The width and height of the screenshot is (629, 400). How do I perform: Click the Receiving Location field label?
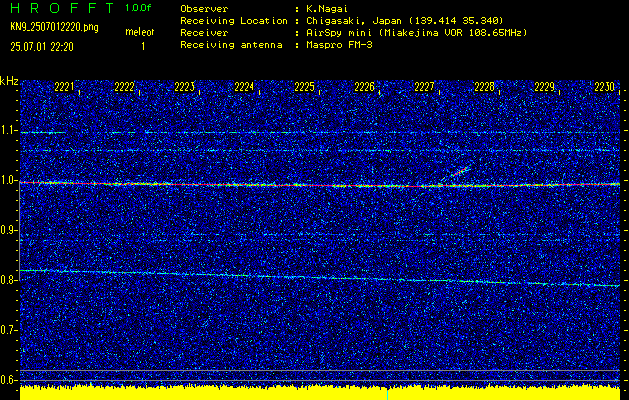point(234,21)
